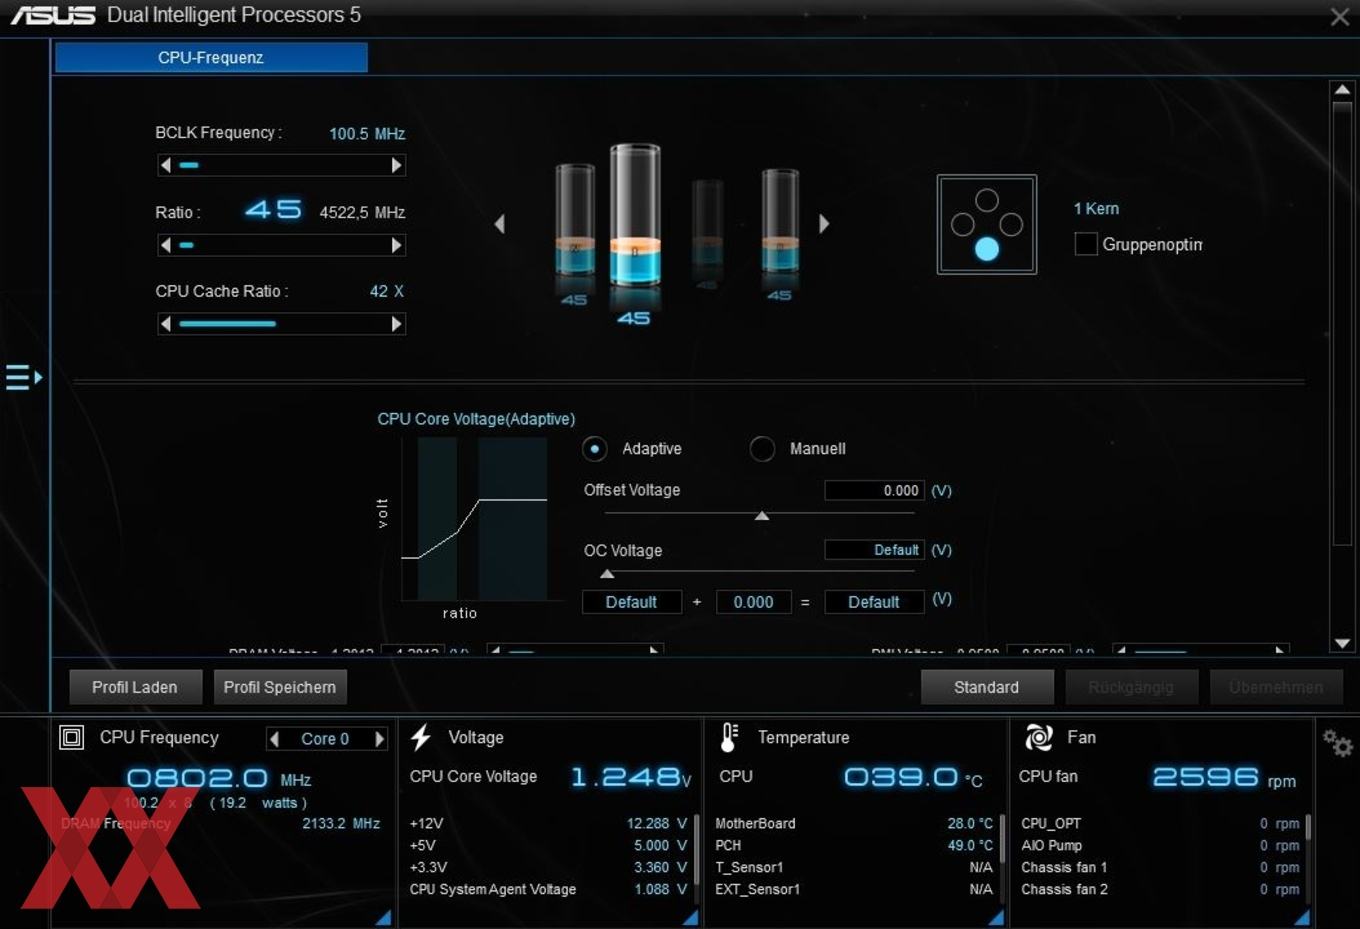Screen dimensions: 1360x929
Task: Click the Ratio slider track
Action: [x=282, y=245]
